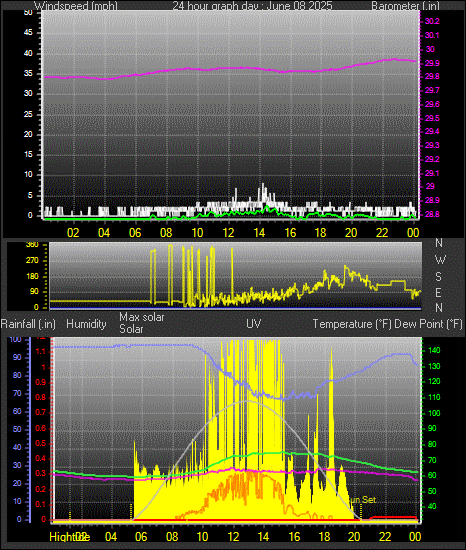Click the 14 hour tick on the windspeed graph
Image resolution: width=466 pixels, height=550 pixels.
[x=259, y=232]
